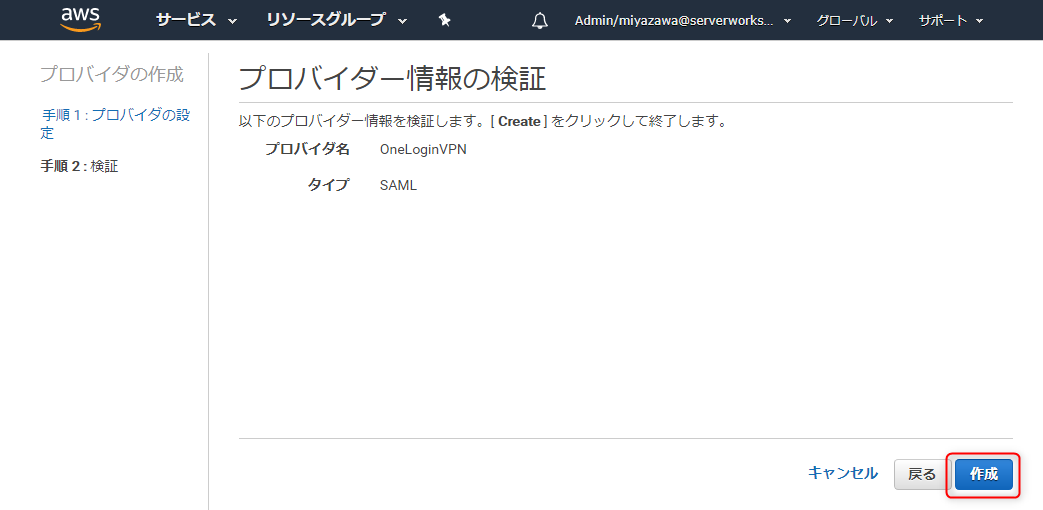The height and width of the screenshot is (510, 1043).
Task: Expand the サポート menu
Action: [951, 21]
